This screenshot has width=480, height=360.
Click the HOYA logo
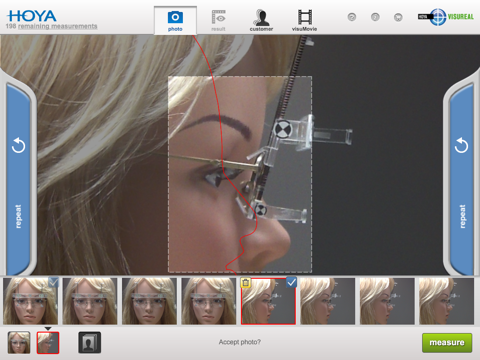[x=32, y=16]
